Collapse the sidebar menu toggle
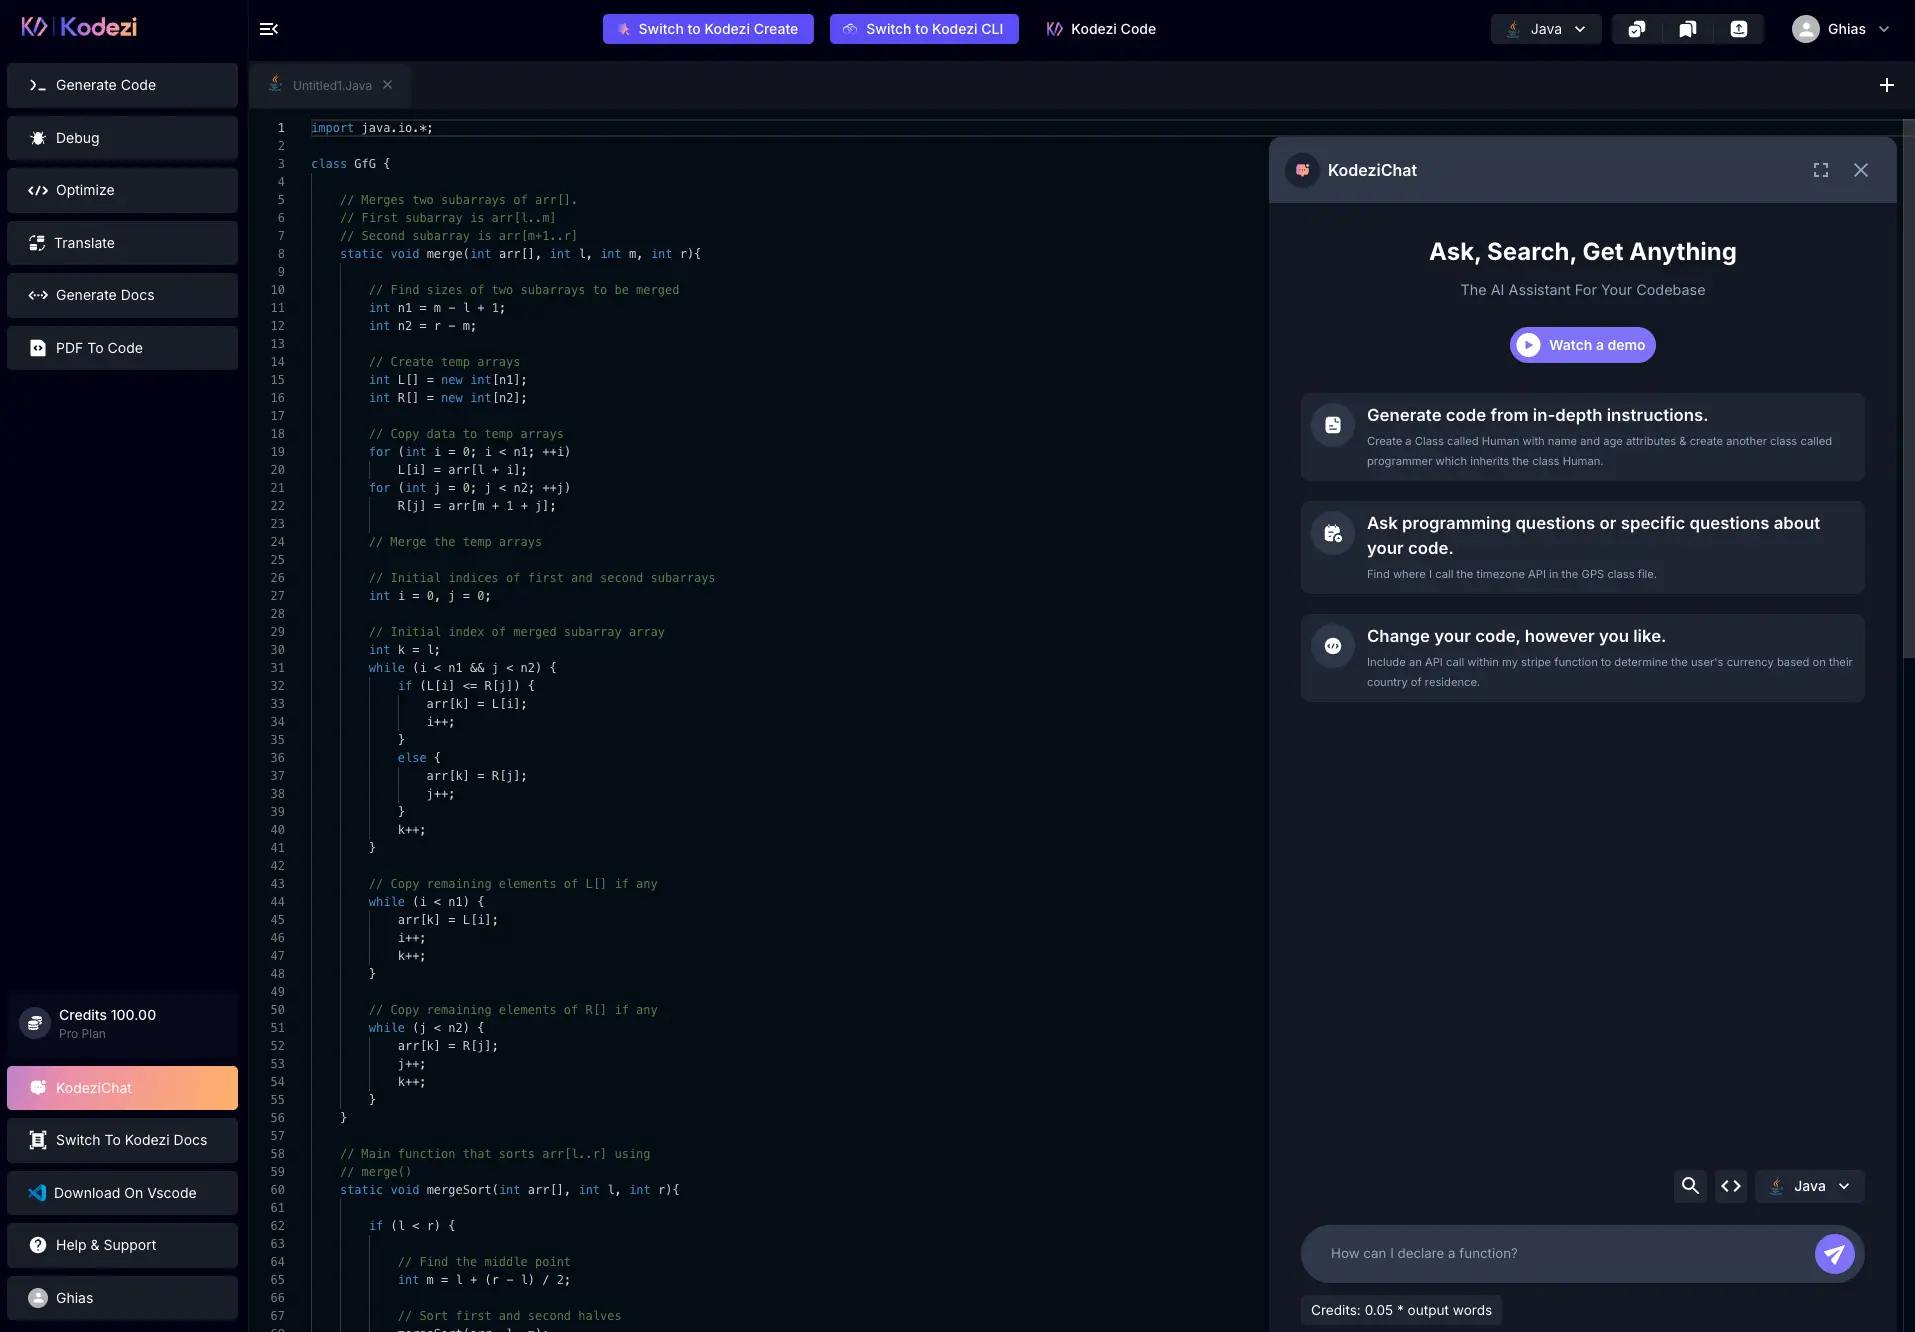 pos(268,29)
